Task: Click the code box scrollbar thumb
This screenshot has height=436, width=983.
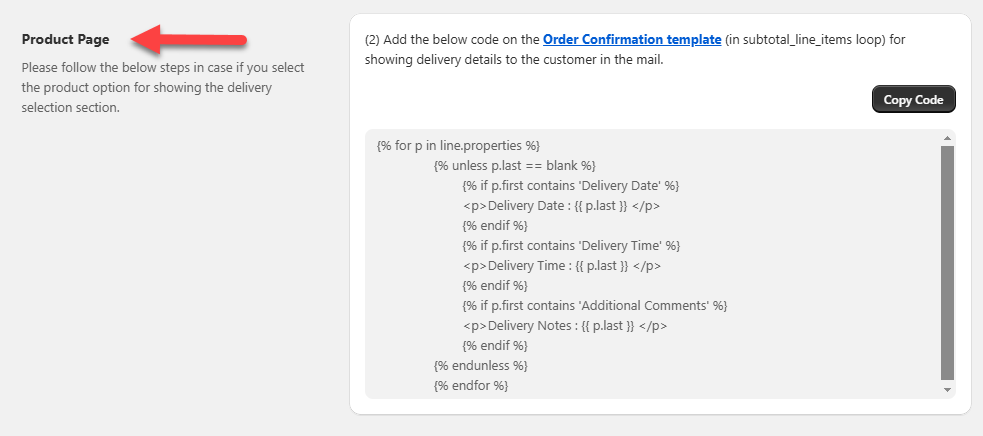Action: [947, 262]
